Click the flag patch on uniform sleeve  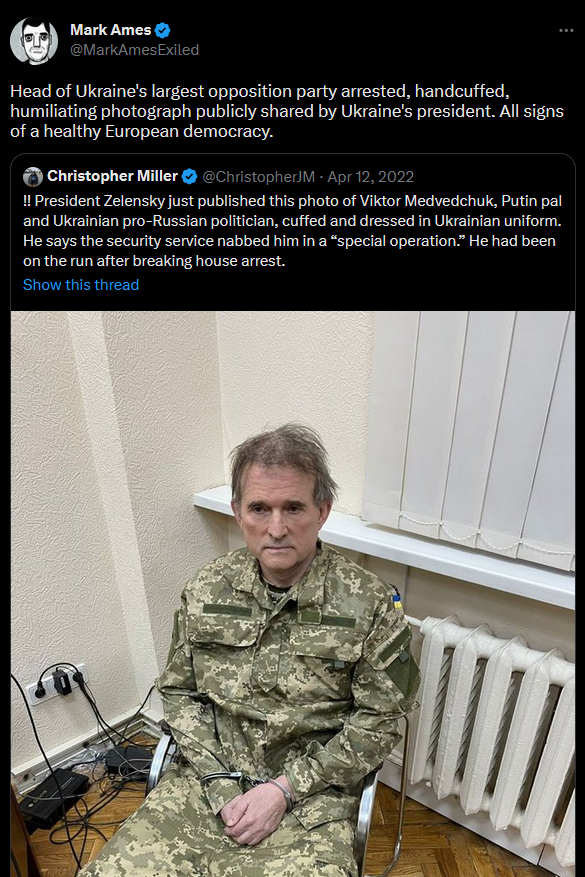397,601
